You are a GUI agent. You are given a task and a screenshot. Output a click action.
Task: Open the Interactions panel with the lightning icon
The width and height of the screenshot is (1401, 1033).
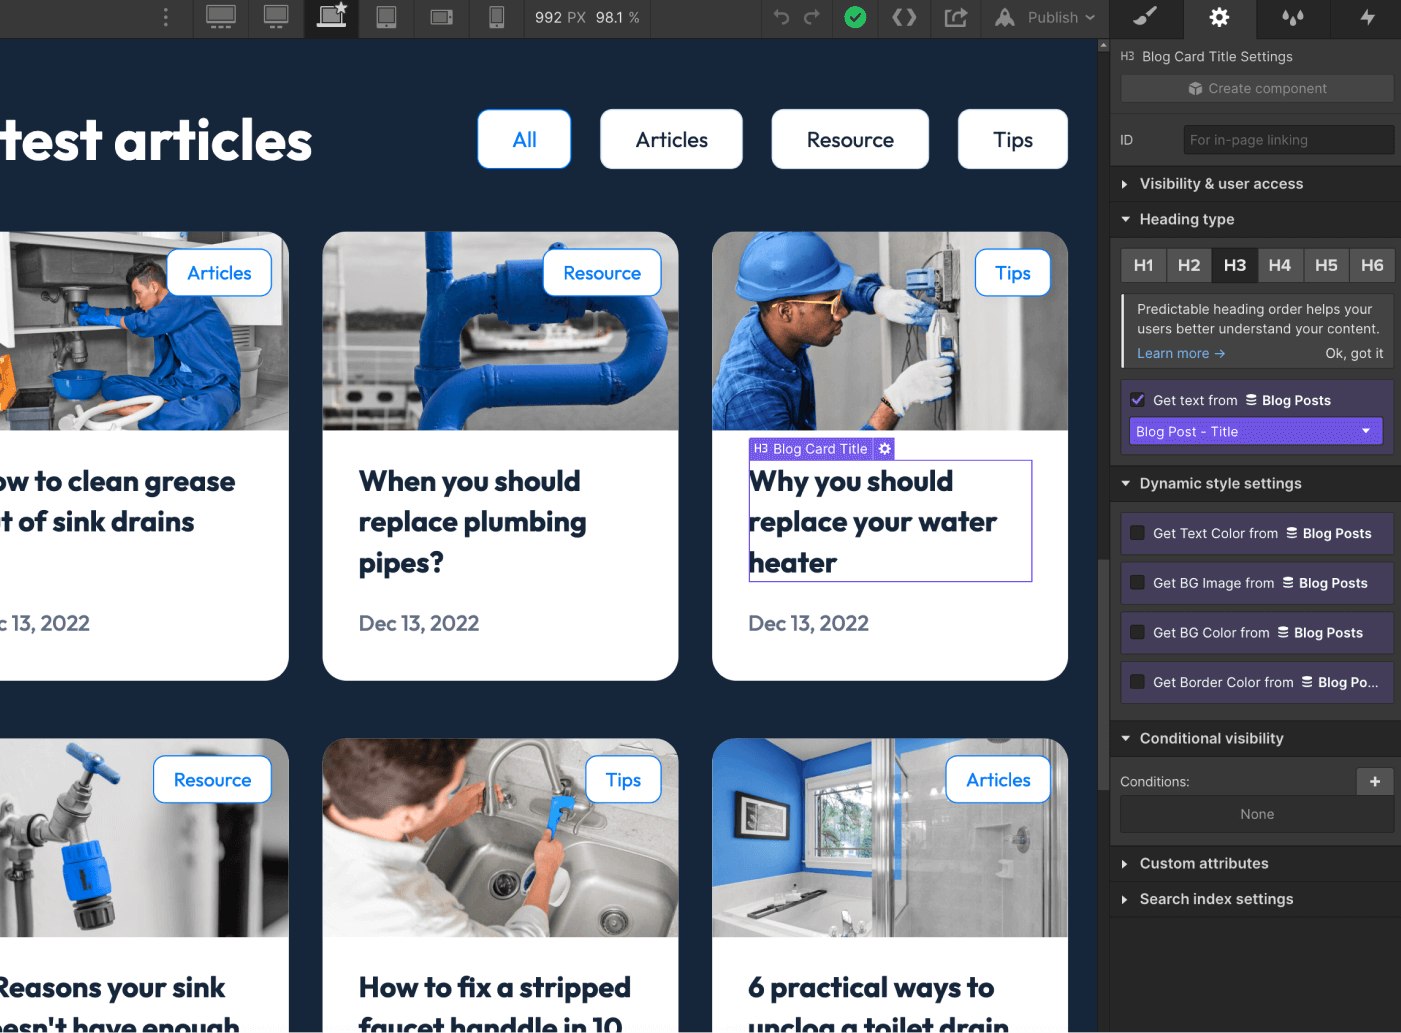point(1367,18)
